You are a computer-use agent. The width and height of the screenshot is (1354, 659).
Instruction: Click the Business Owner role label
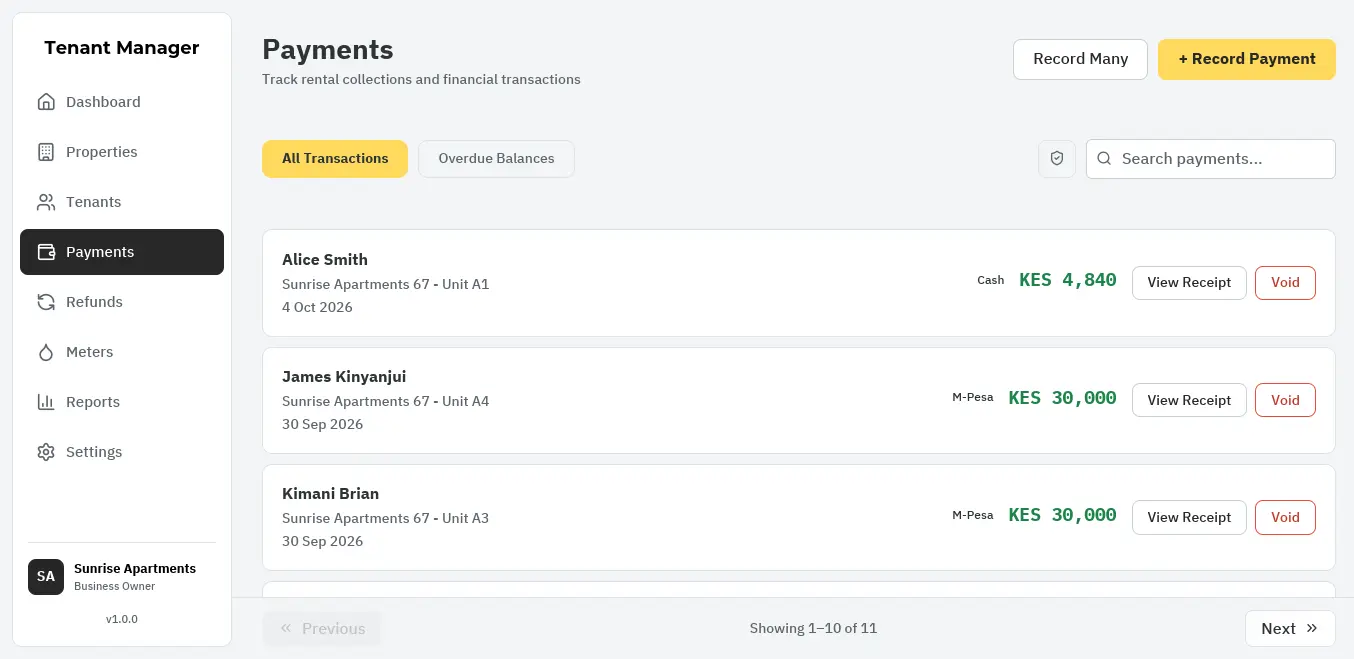(x=115, y=586)
